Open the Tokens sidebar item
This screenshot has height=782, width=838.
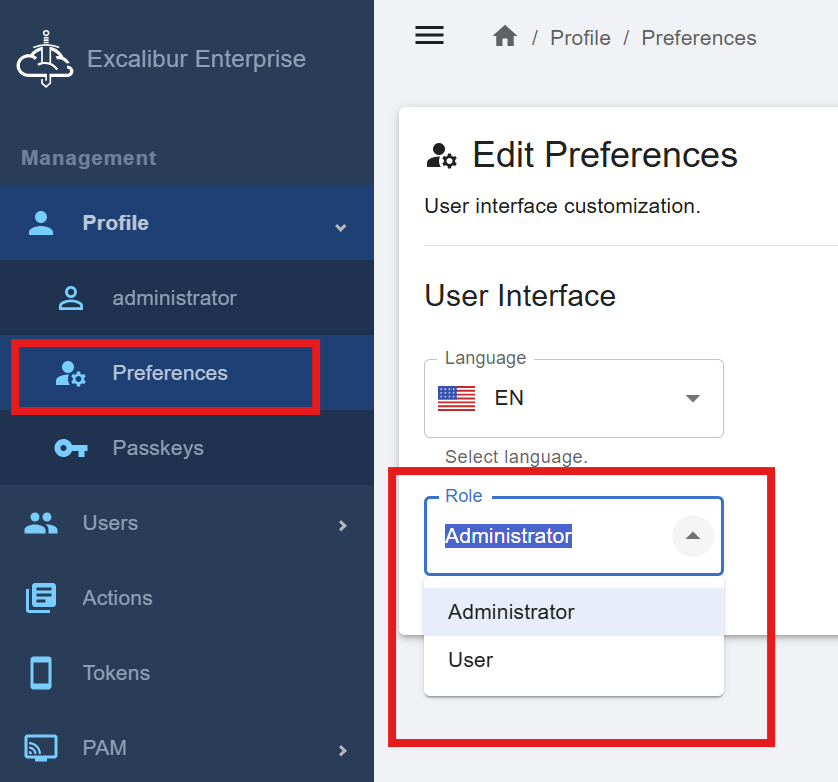click(x=187, y=673)
